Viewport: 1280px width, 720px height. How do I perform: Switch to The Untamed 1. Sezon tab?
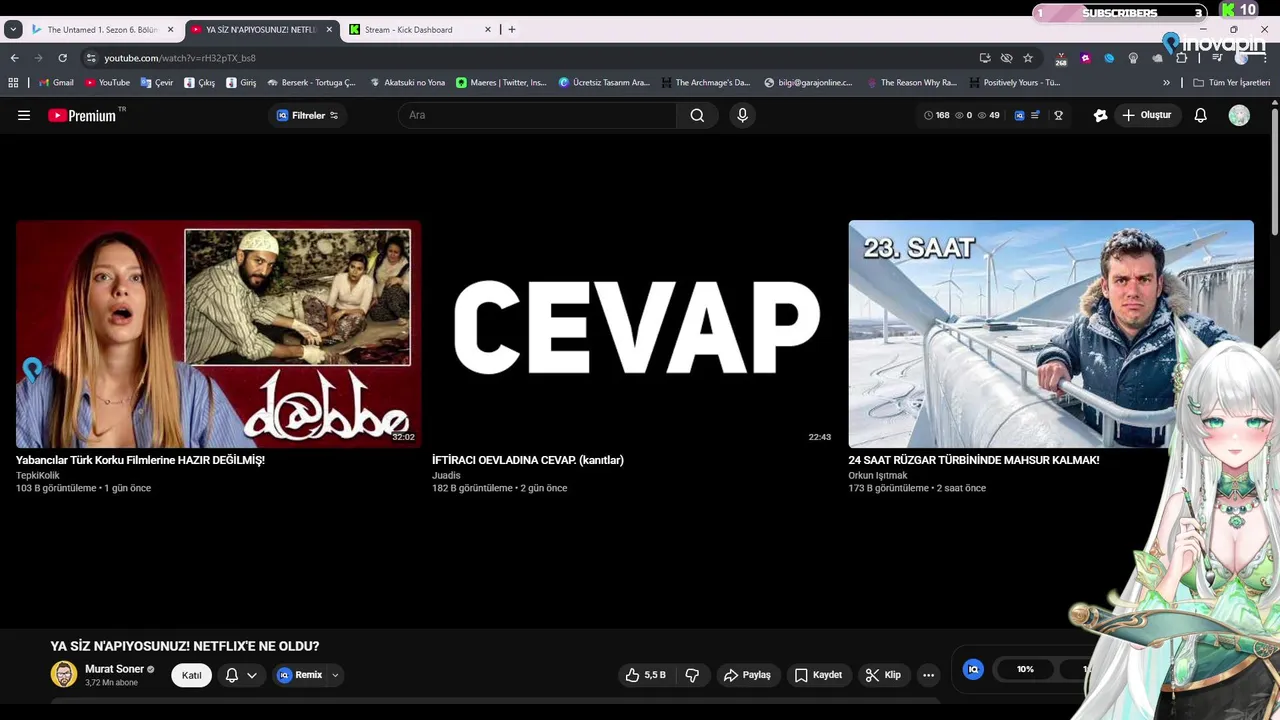103,30
